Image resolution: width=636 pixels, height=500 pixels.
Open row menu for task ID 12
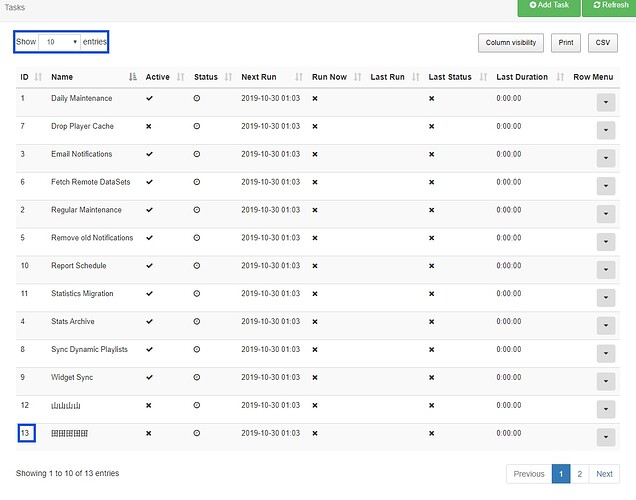pos(606,409)
